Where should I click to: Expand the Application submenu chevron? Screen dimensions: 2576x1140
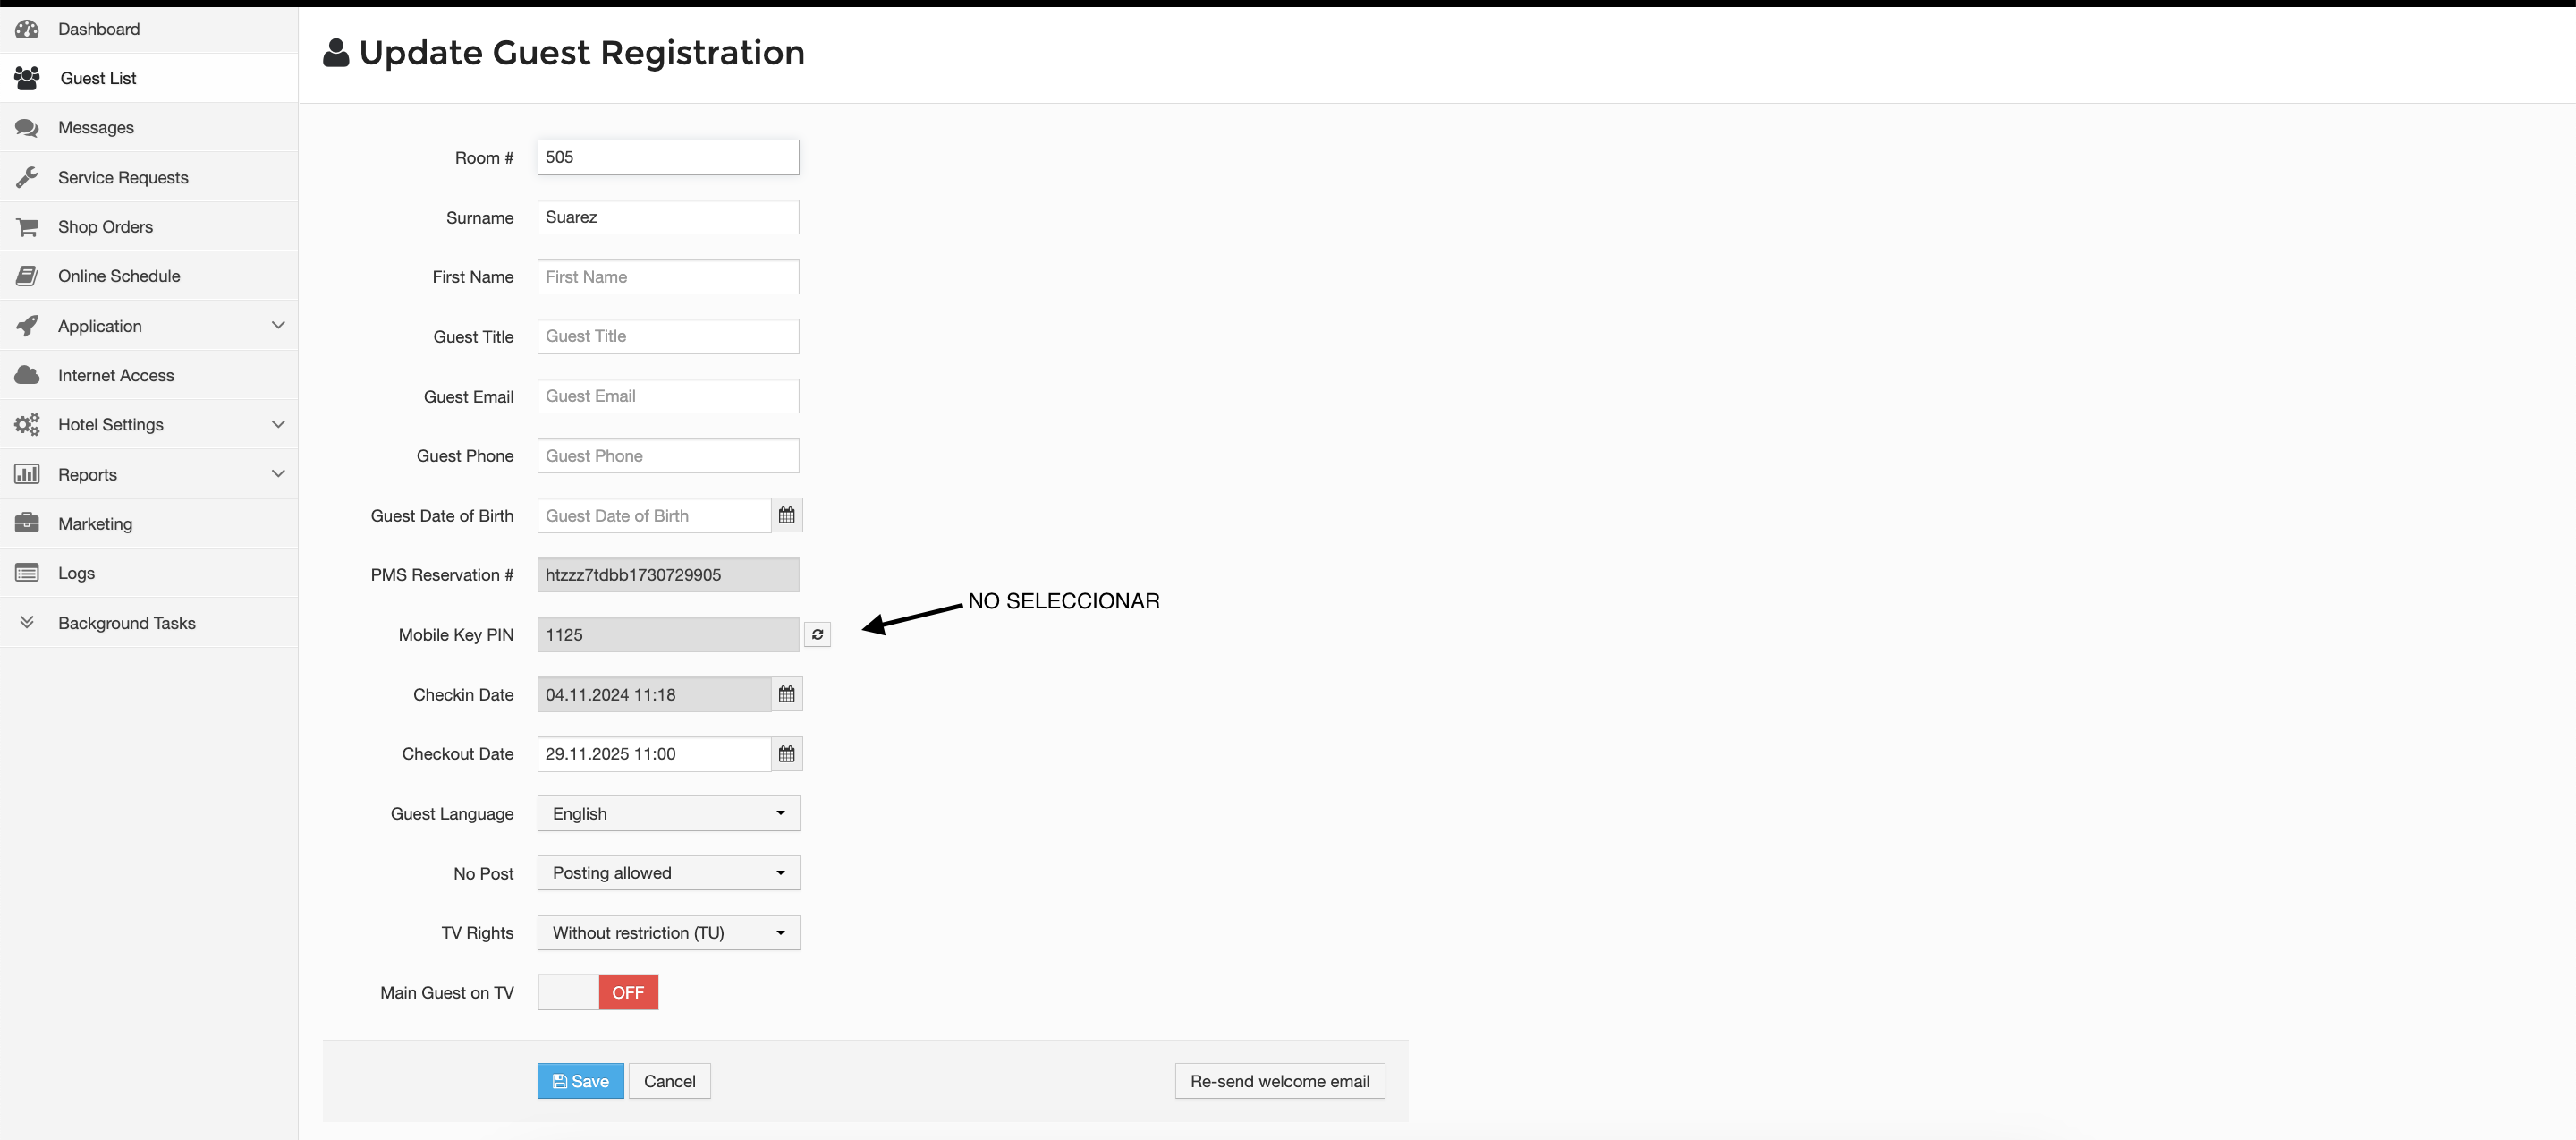point(278,326)
